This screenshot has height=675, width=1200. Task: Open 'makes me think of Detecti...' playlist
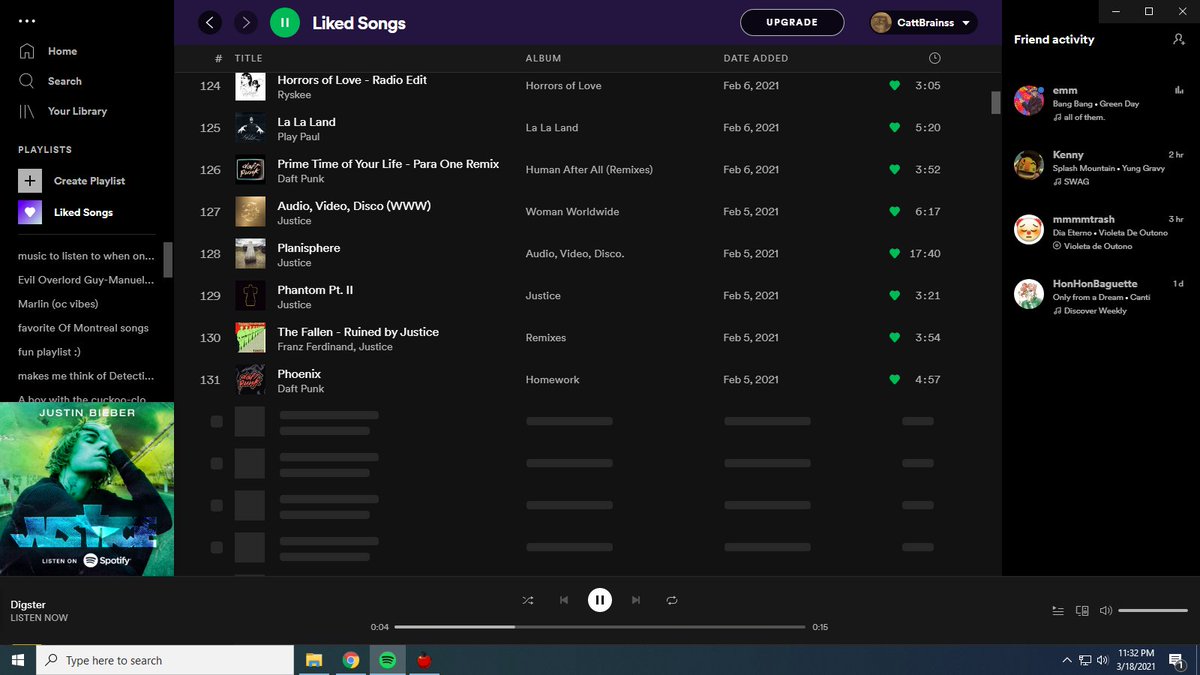pyautogui.click(x=86, y=376)
